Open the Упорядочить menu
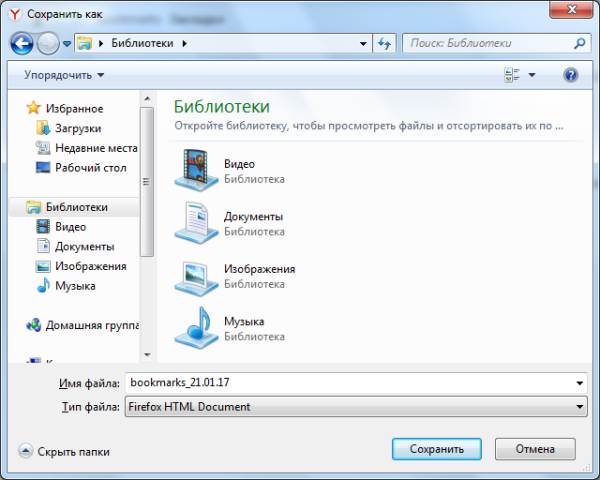Screen dimensions: 600x480 pyautogui.click(x=64, y=75)
